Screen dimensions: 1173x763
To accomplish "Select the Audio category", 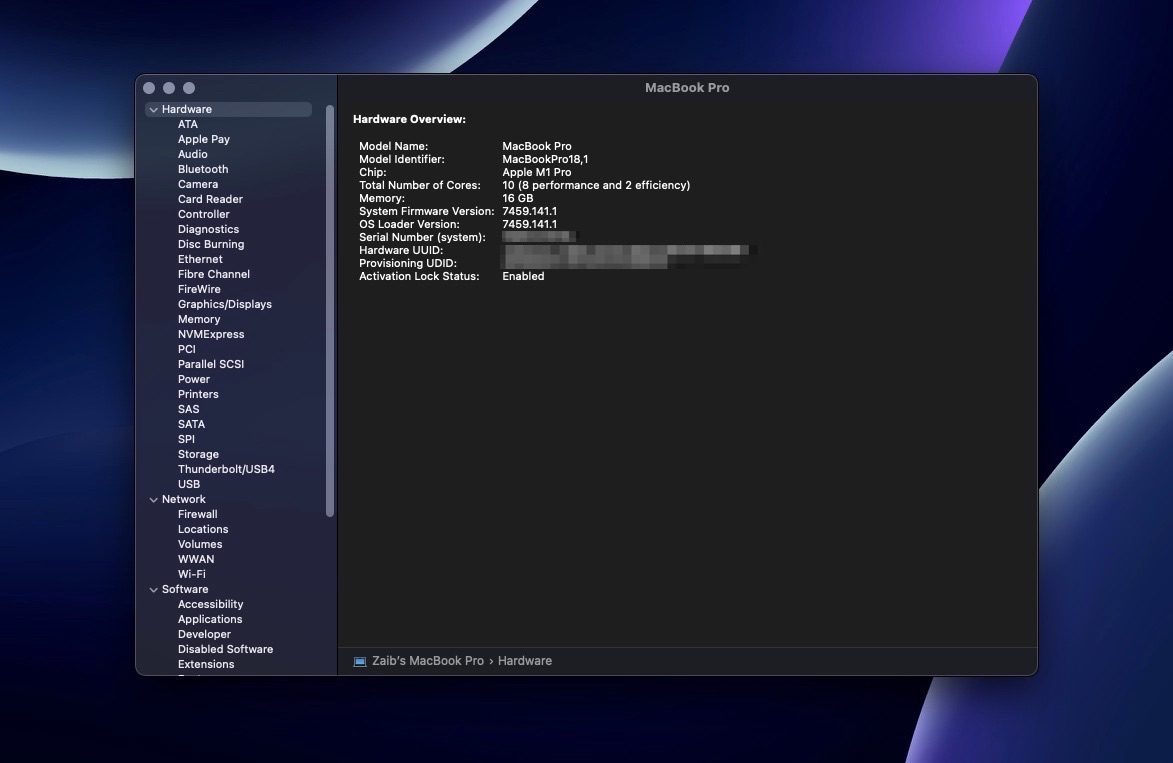I will (192, 154).
